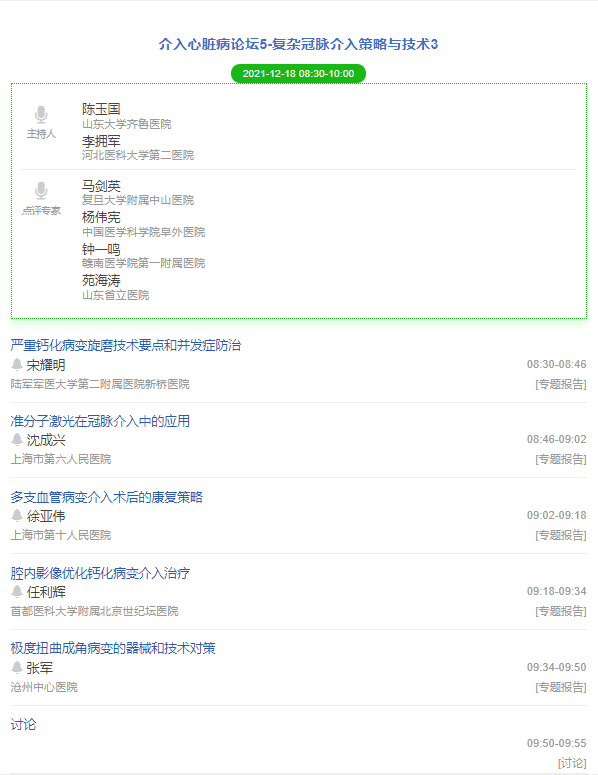Open talk 多支血管病变介入术后的康复策略
Viewport: 598px width, 775px height.
(x=107, y=497)
